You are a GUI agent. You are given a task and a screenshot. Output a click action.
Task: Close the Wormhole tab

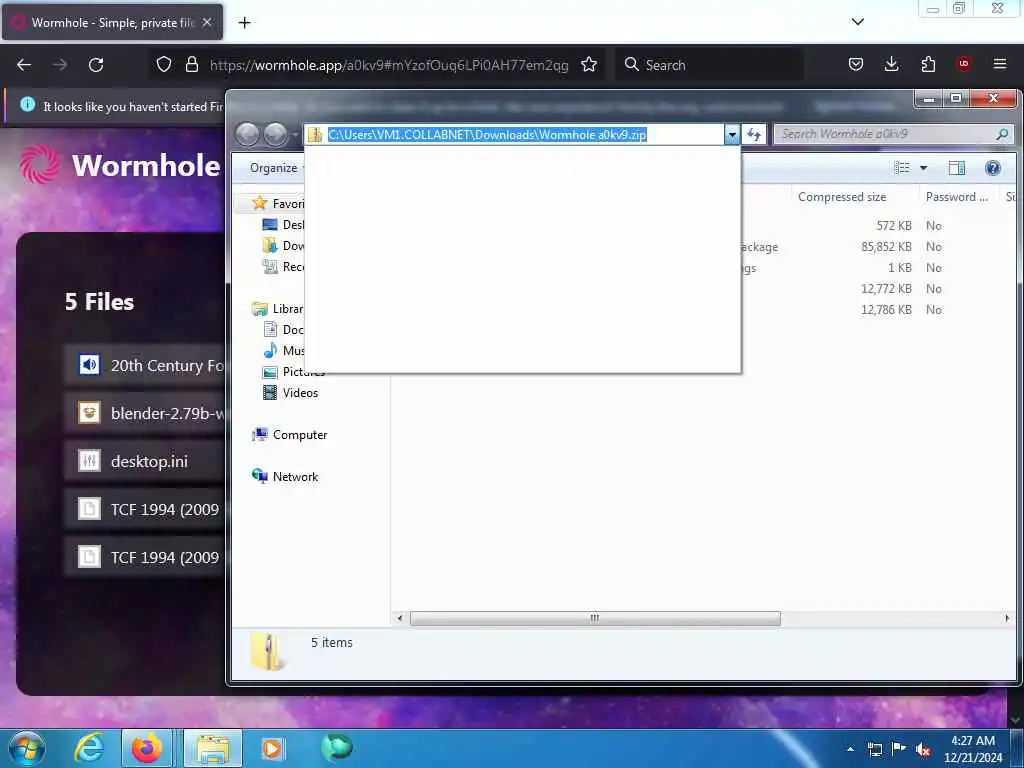207,22
